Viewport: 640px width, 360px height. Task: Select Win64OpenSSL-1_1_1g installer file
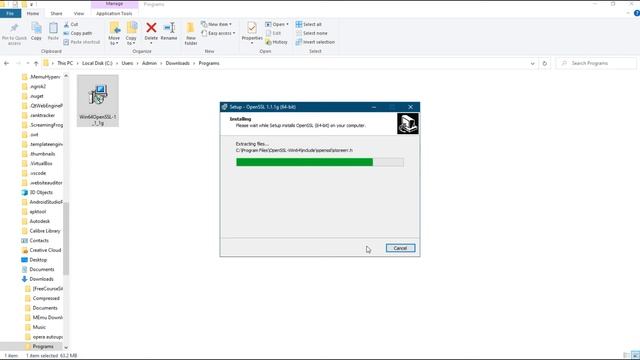(98, 101)
